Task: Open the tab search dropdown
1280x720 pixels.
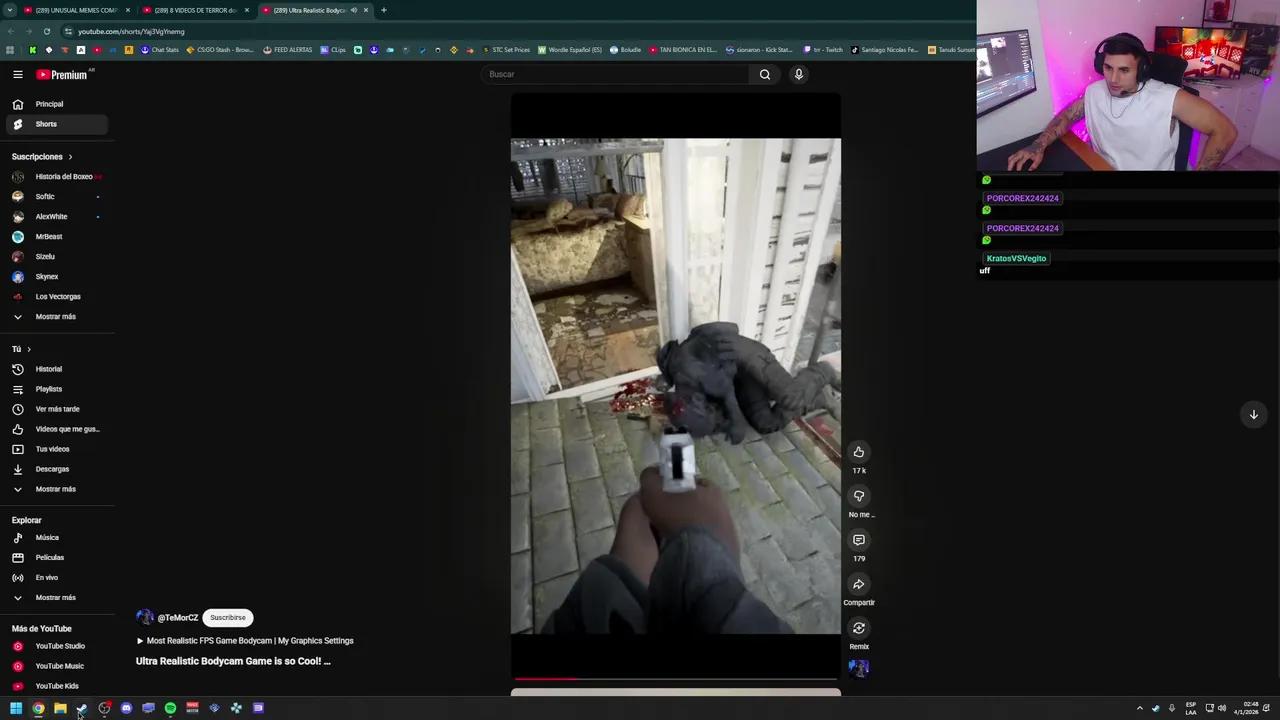Action: click(9, 10)
